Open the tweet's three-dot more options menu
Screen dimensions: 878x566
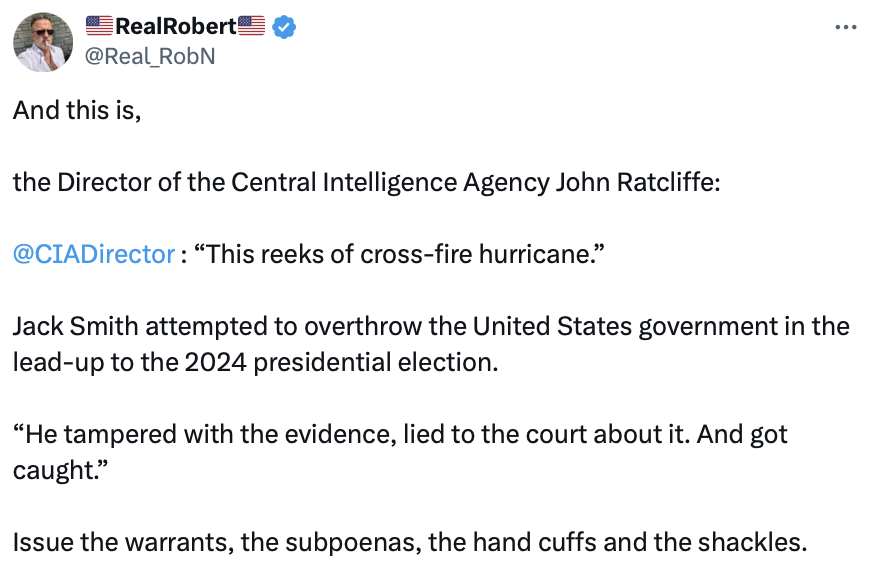click(x=846, y=27)
